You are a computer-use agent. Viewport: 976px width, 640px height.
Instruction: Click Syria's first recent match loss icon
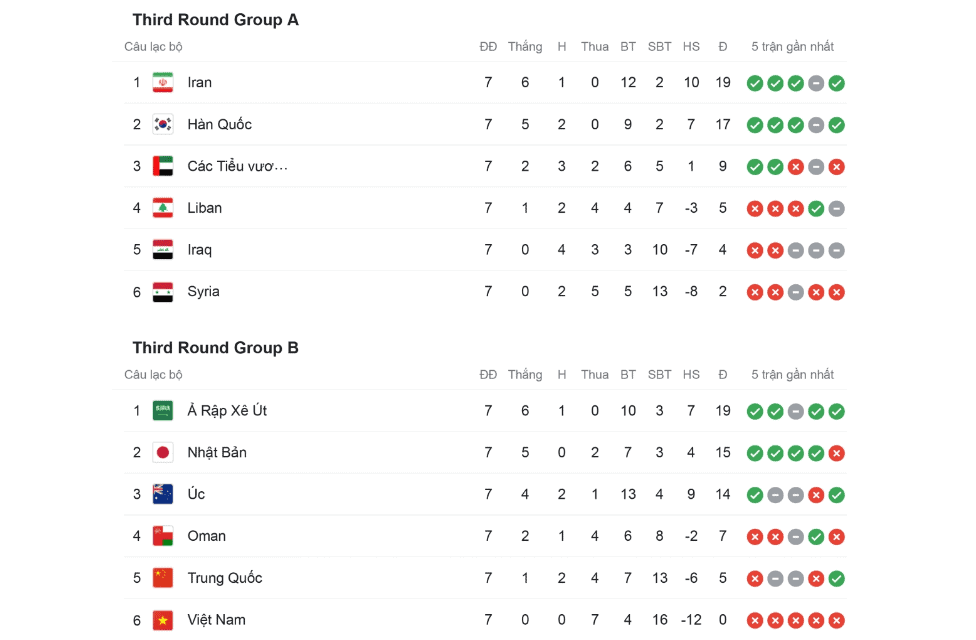[x=755, y=292]
